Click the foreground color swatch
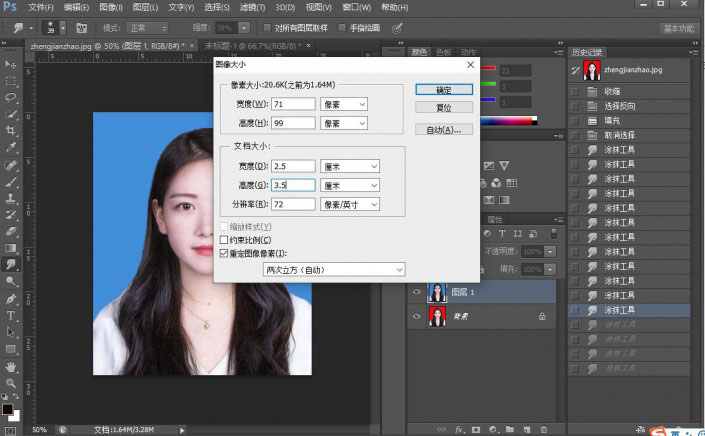Image resolution: width=705 pixels, height=436 pixels. pyautogui.click(x=8, y=407)
